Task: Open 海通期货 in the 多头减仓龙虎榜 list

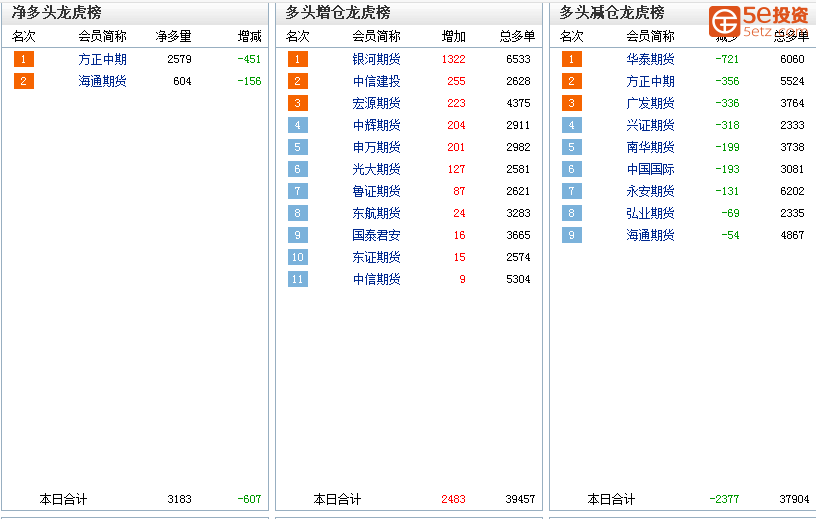Action: tap(651, 235)
